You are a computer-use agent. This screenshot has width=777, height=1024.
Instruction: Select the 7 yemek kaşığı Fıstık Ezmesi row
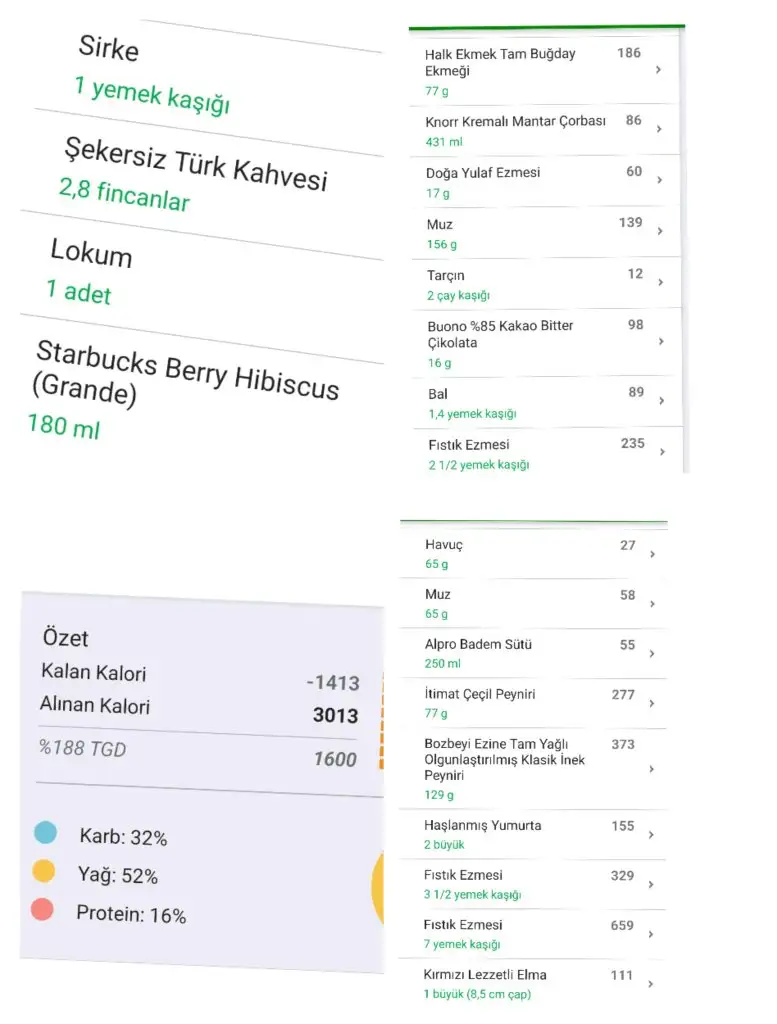pyautogui.click(x=510, y=934)
